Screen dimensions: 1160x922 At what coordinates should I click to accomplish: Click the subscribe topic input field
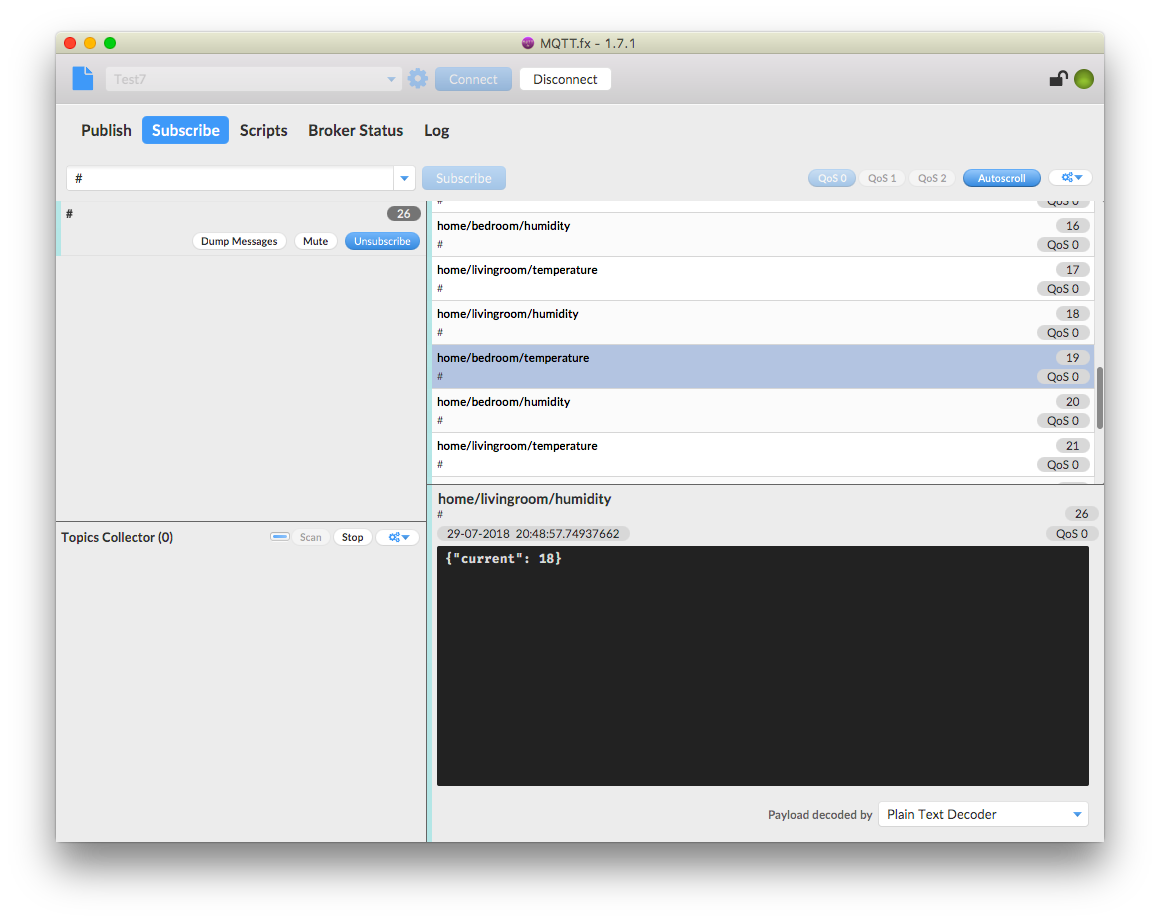coord(230,178)
